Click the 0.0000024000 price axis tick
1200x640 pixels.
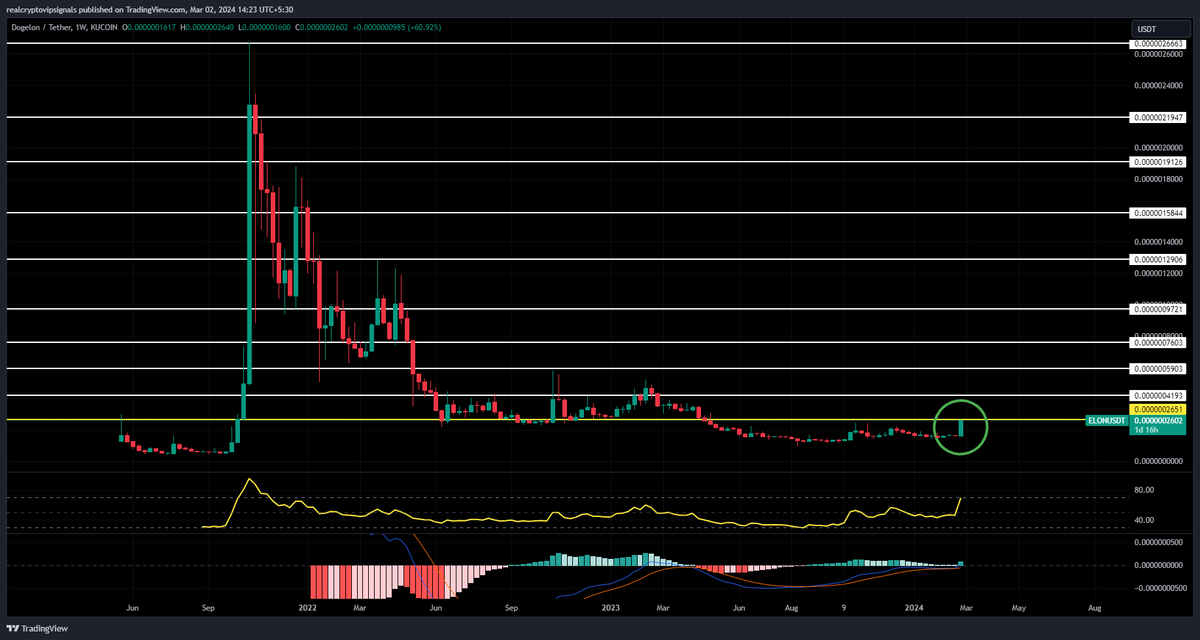pyautogui.click(x=1158, y=85)
